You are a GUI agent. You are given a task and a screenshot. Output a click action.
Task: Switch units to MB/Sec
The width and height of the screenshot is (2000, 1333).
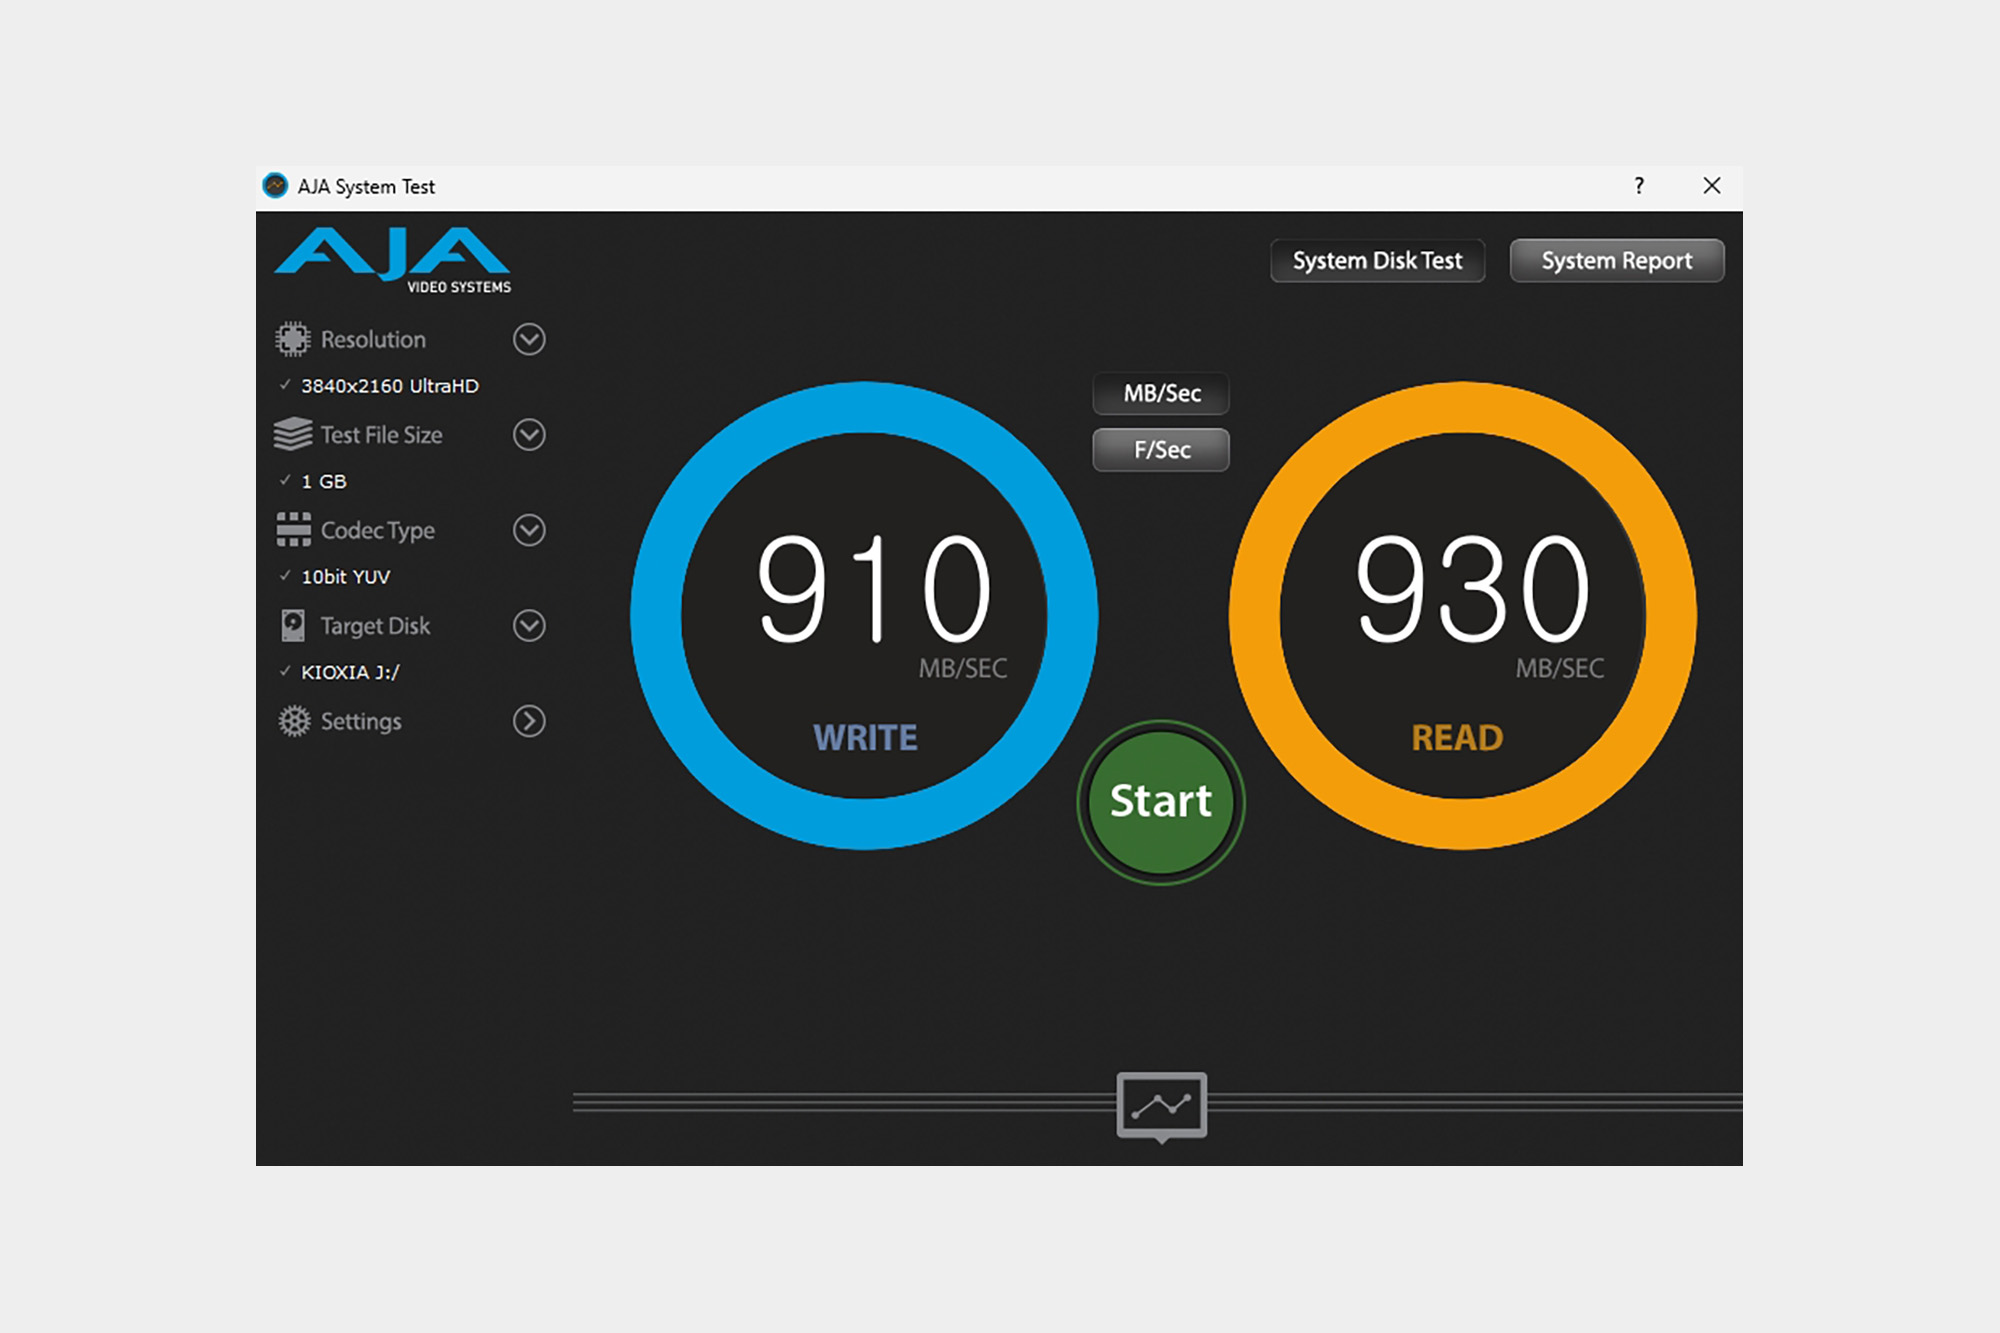[1161, 393]
